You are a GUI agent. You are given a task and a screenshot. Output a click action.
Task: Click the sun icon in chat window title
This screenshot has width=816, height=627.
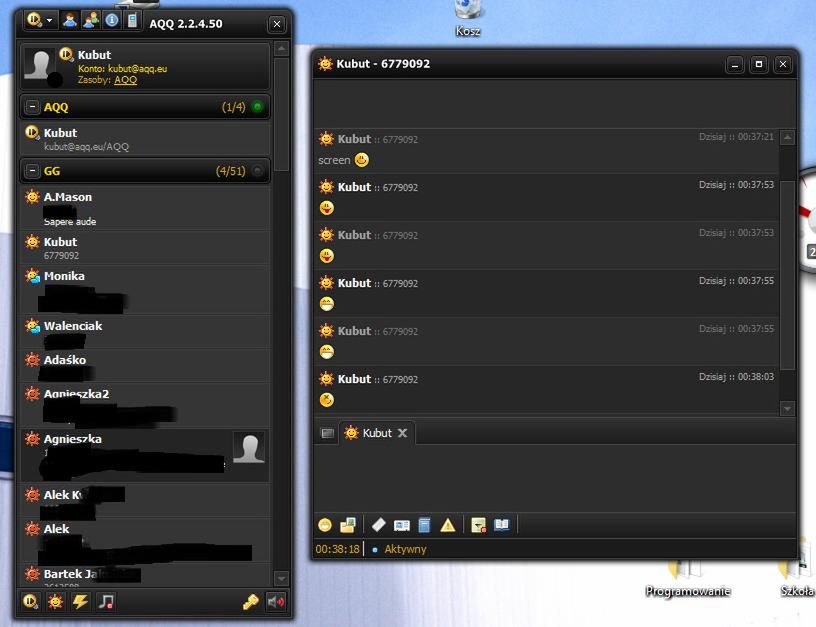(325, 63)
